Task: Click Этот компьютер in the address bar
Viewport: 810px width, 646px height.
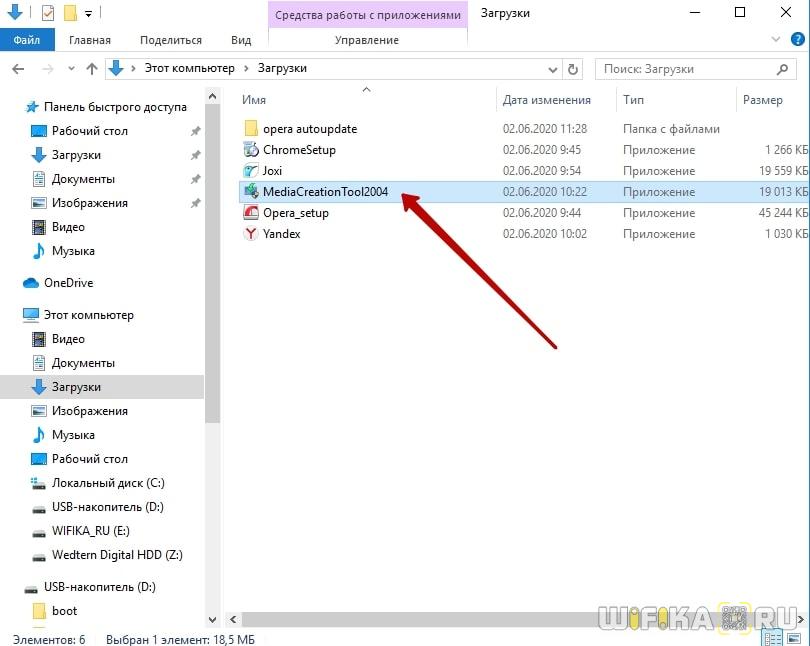Action: tap(189, 68)
